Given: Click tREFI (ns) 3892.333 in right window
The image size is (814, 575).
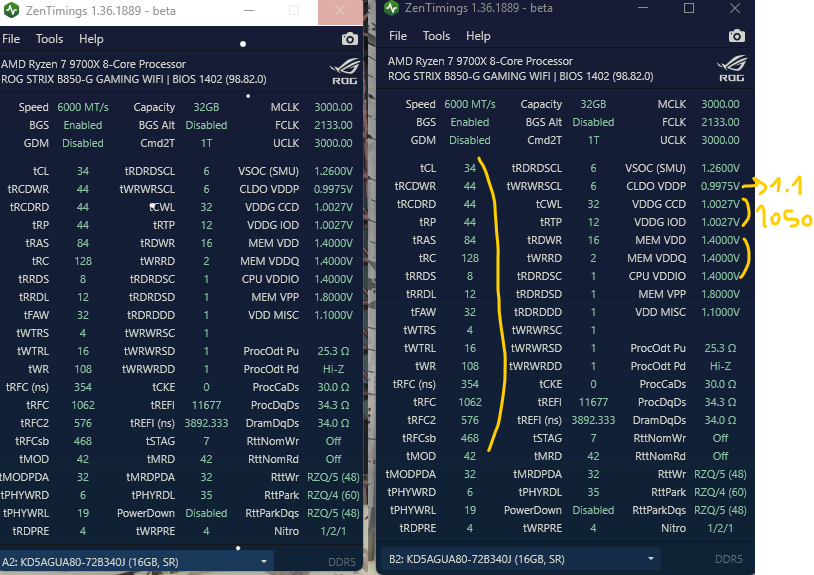Looking at the screenshot, I should 593,420.
